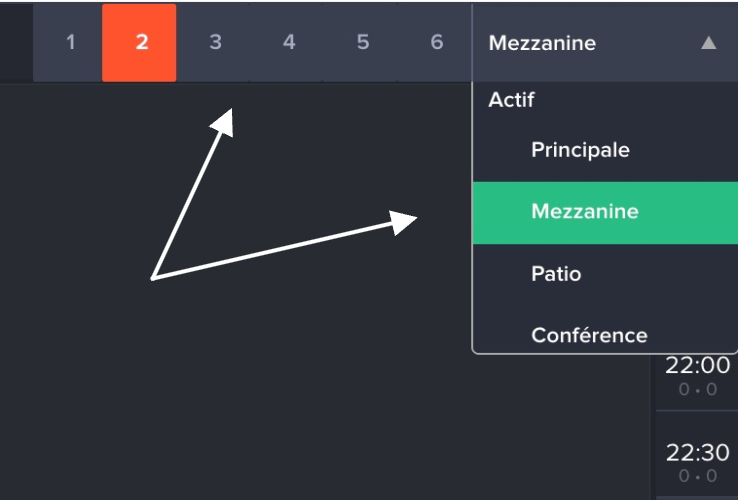
Task: Collapse the room list with the triangle arrow
Action: coord(708,43)
